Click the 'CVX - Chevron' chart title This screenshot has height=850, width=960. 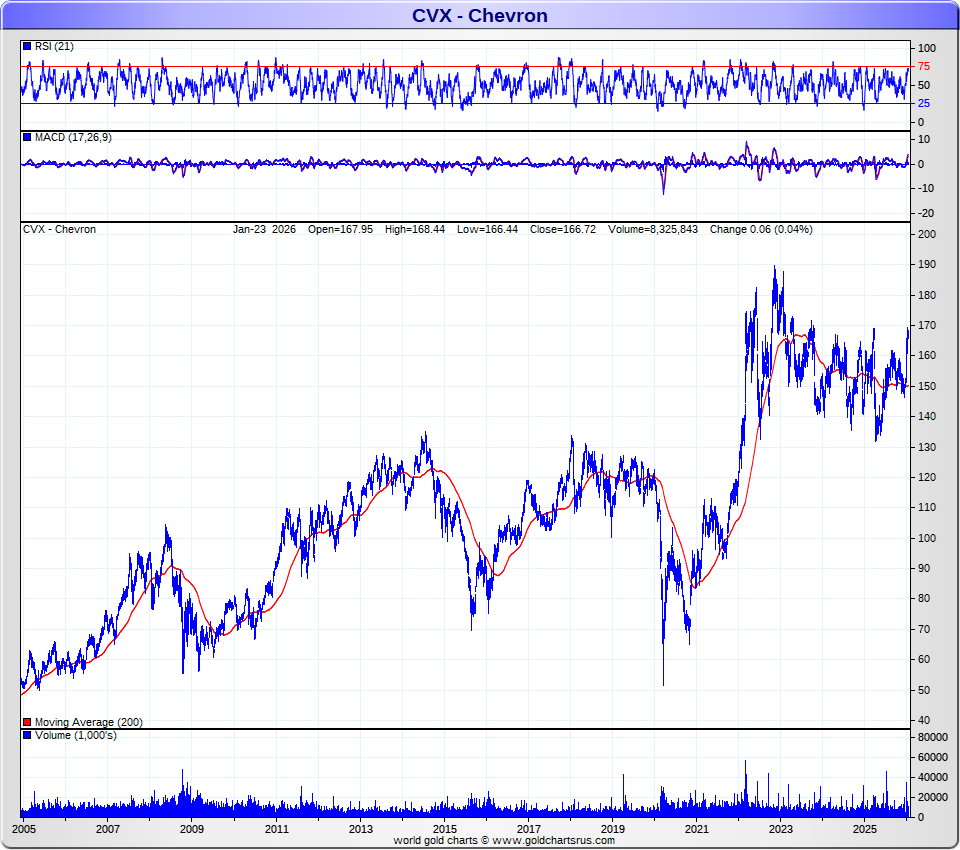pos(479,15)
